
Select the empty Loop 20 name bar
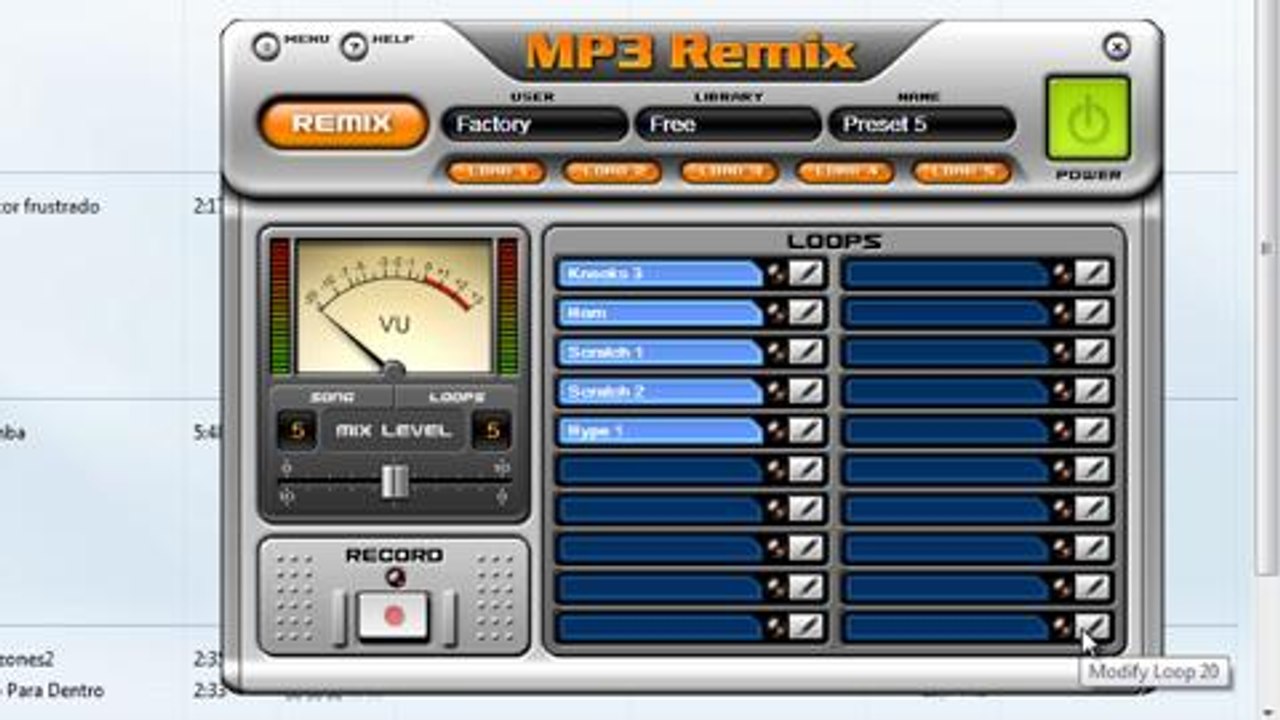947,627
